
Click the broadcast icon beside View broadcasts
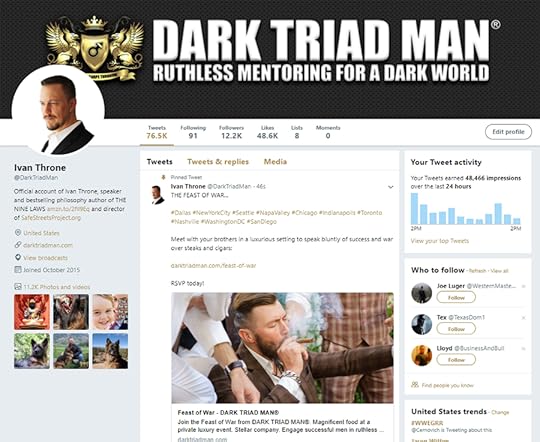(x=18, y=257)
